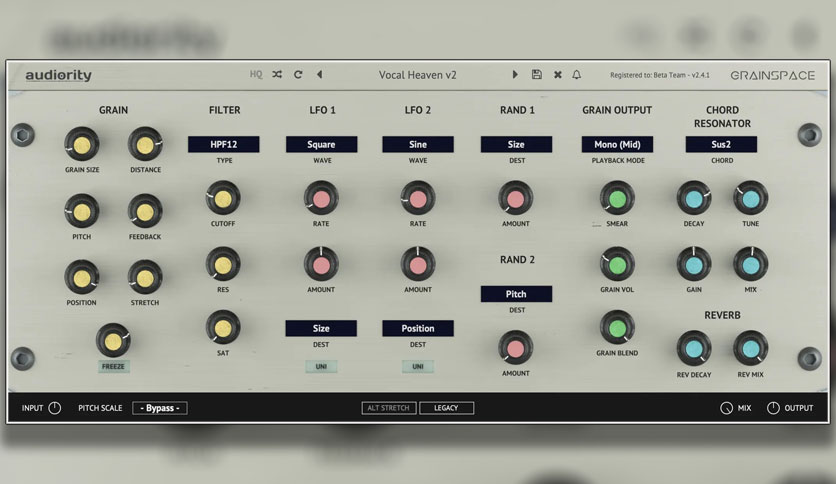The width and height of the screenshot is (836, 484).
Task: Open the PITCH SCALE Bypass dropdown
Action: pos(159,408)
